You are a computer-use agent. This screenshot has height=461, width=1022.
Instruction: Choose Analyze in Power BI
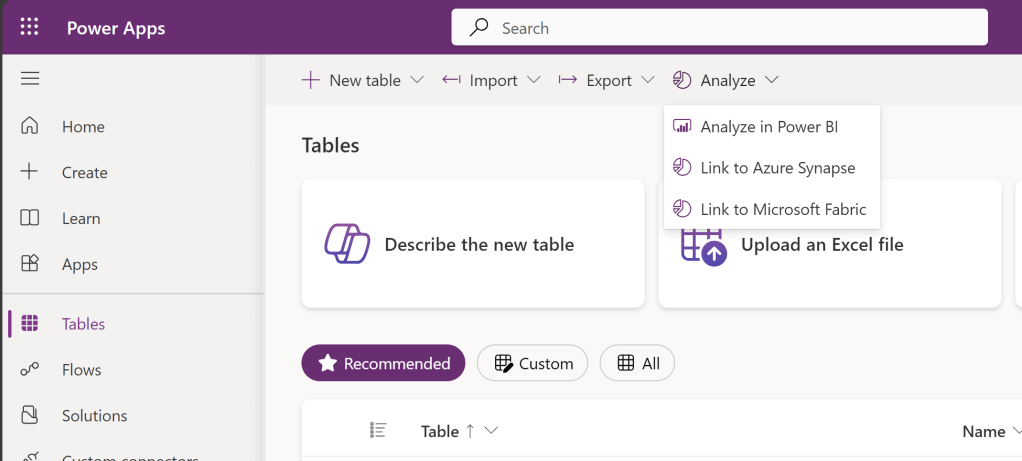point(768,127)
